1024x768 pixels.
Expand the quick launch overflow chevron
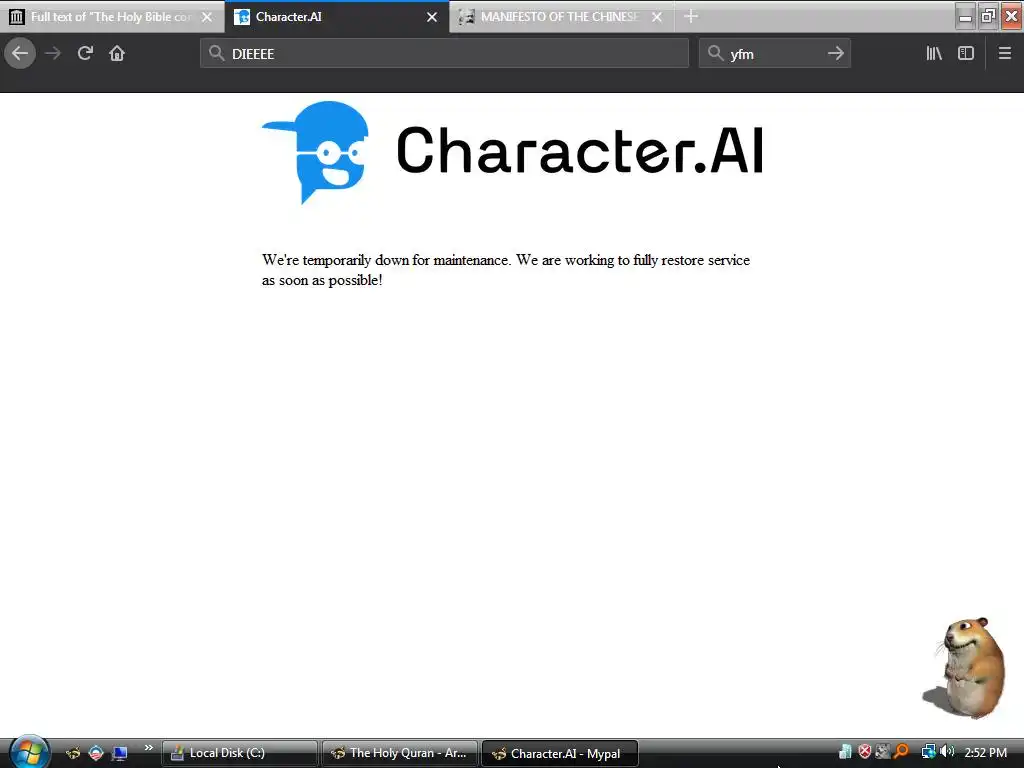(149, 748)
